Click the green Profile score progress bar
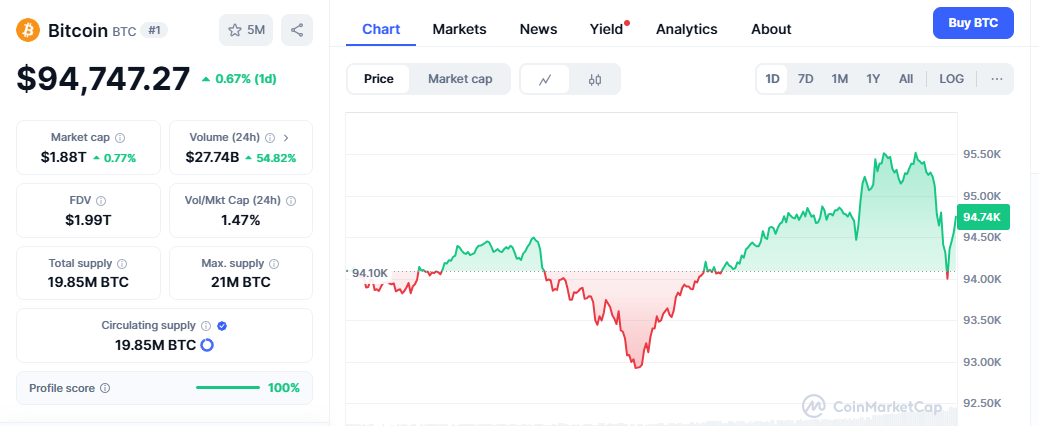Viewport: 1039px width, 426px height. tap(228, 388)
